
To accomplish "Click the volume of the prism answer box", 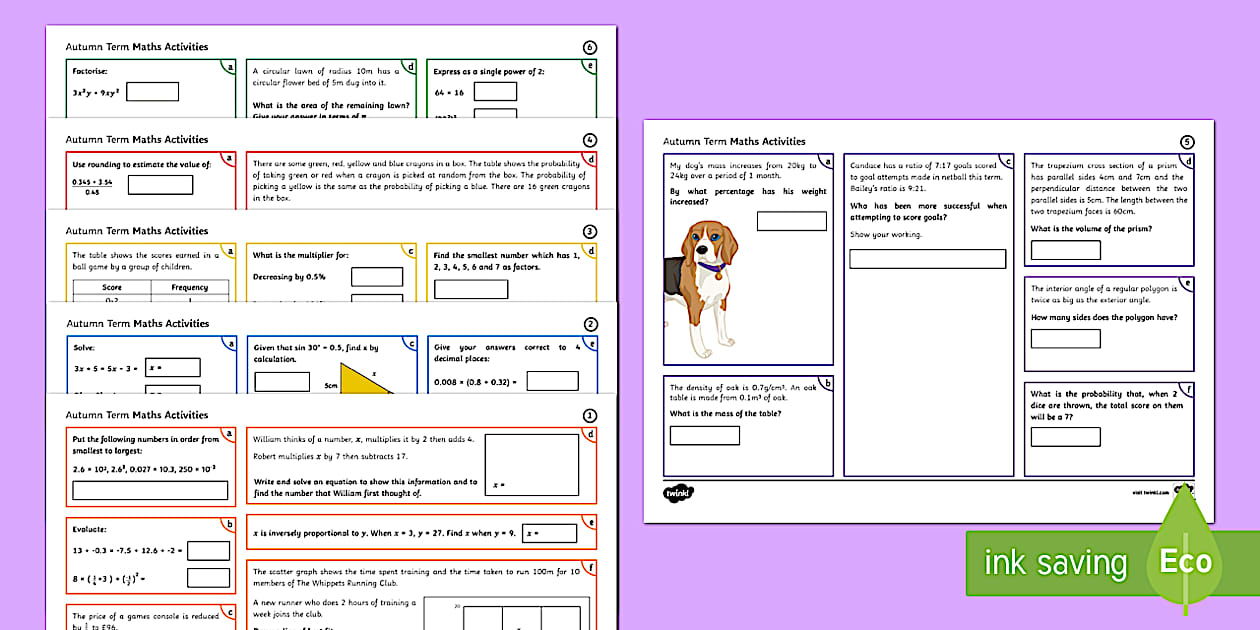I will [x=1065, y=250].
